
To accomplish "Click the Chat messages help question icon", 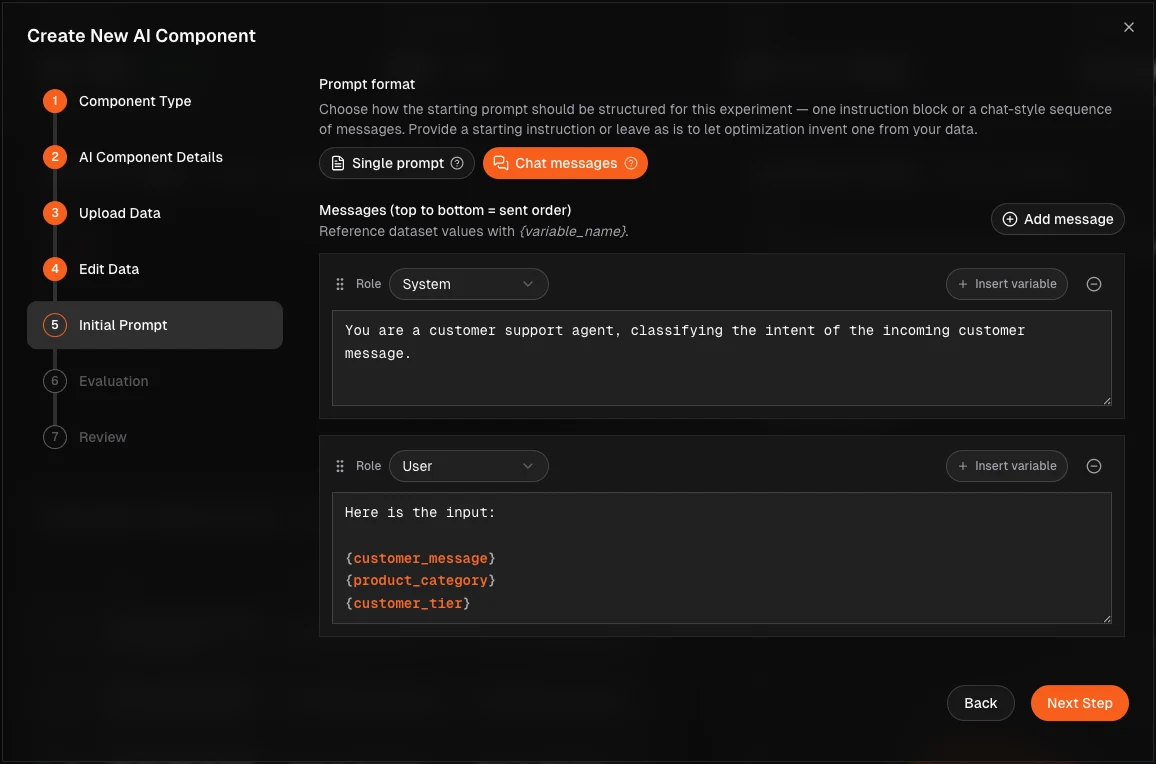I will [631, 163].
